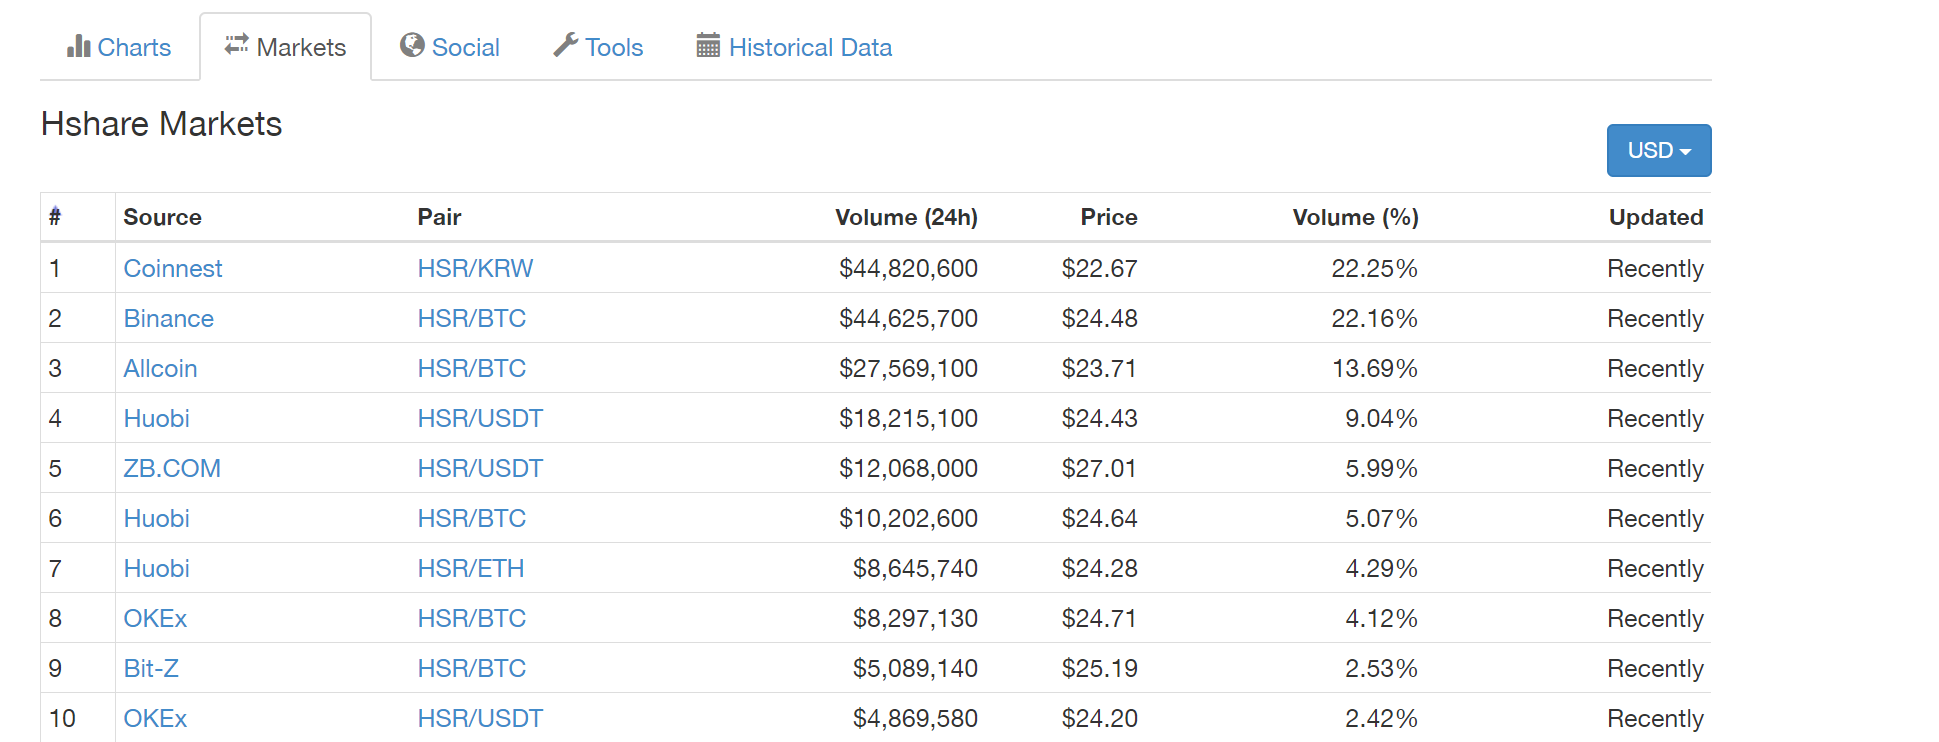This screenshot has width=1939, height=742.
Task: Click the $27,569,100 volume cell
Action: [908, 368]
